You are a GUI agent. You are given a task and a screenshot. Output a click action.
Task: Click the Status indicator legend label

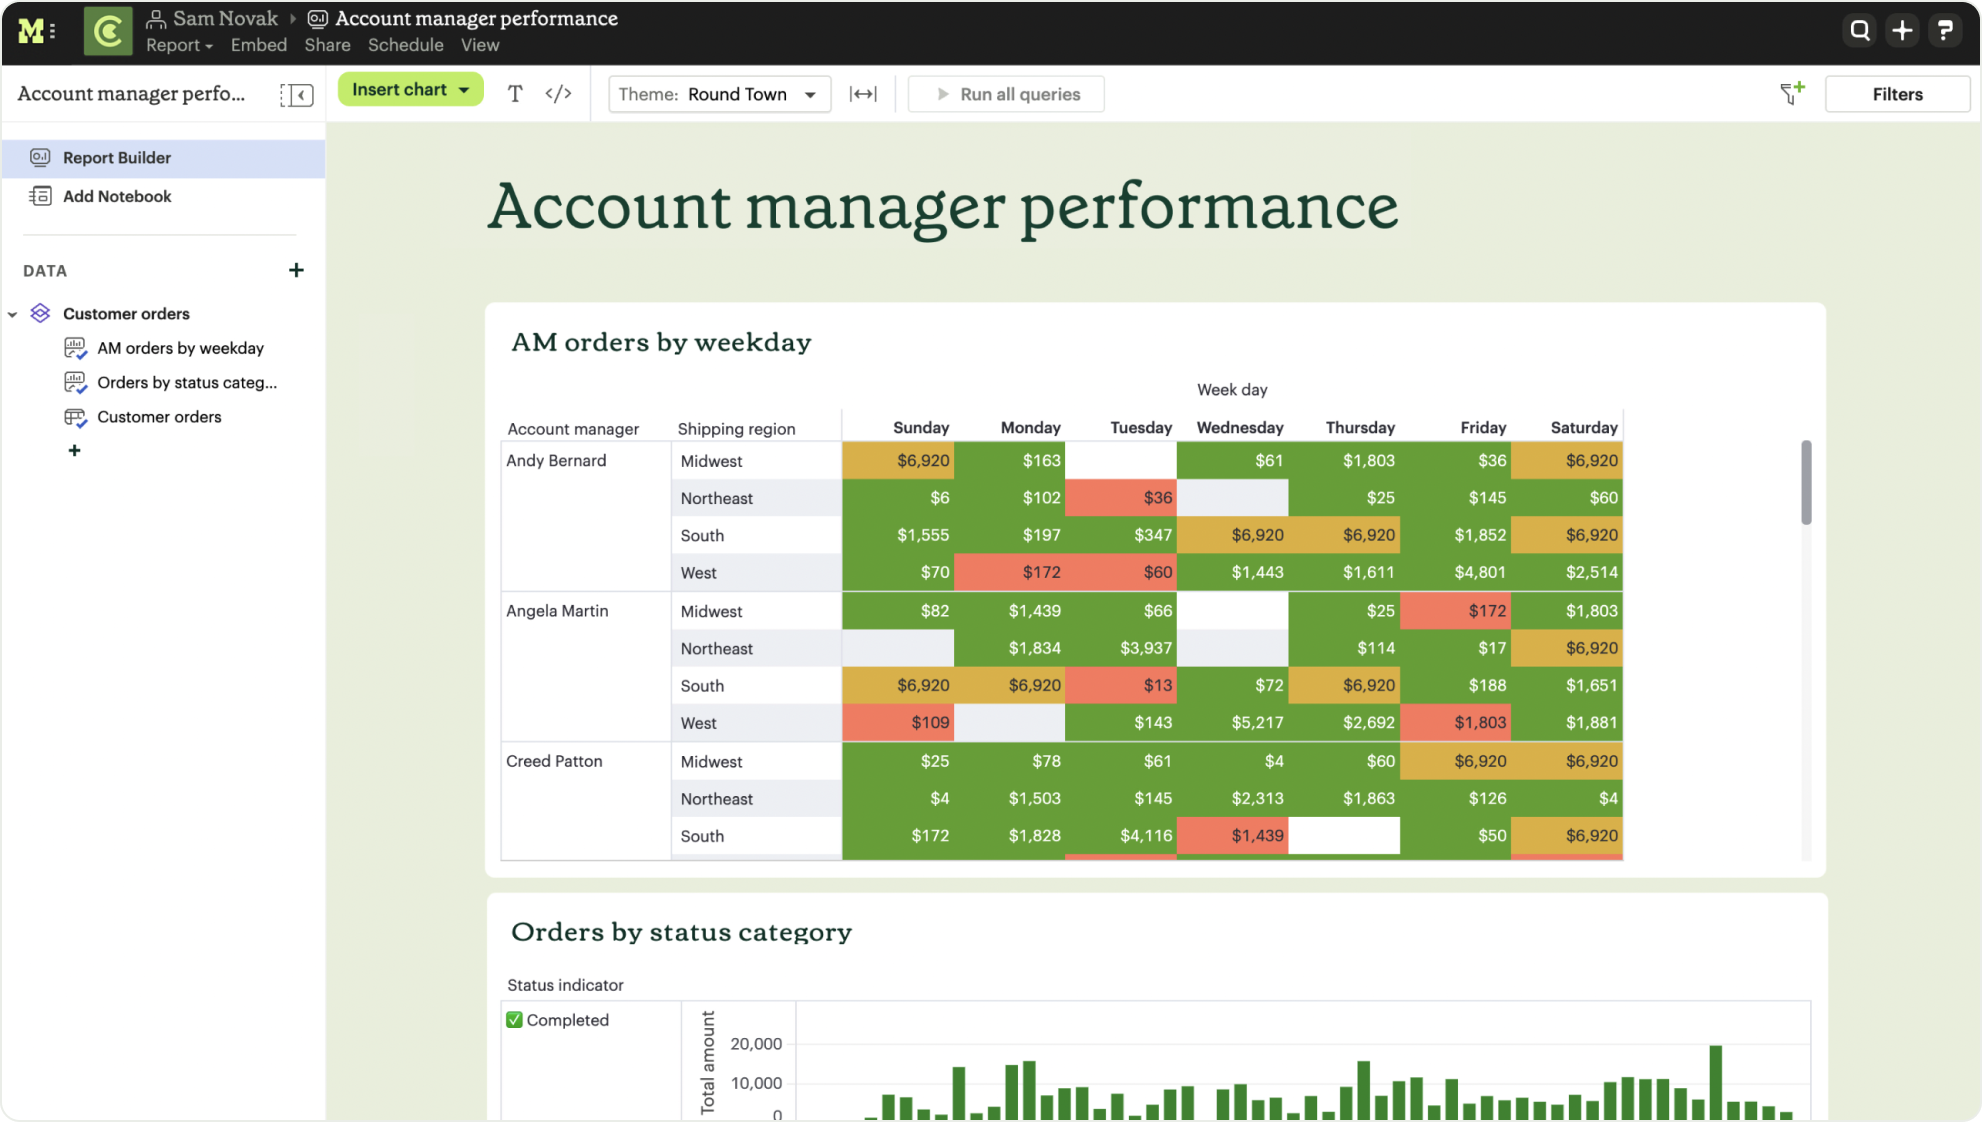point(565,985)
